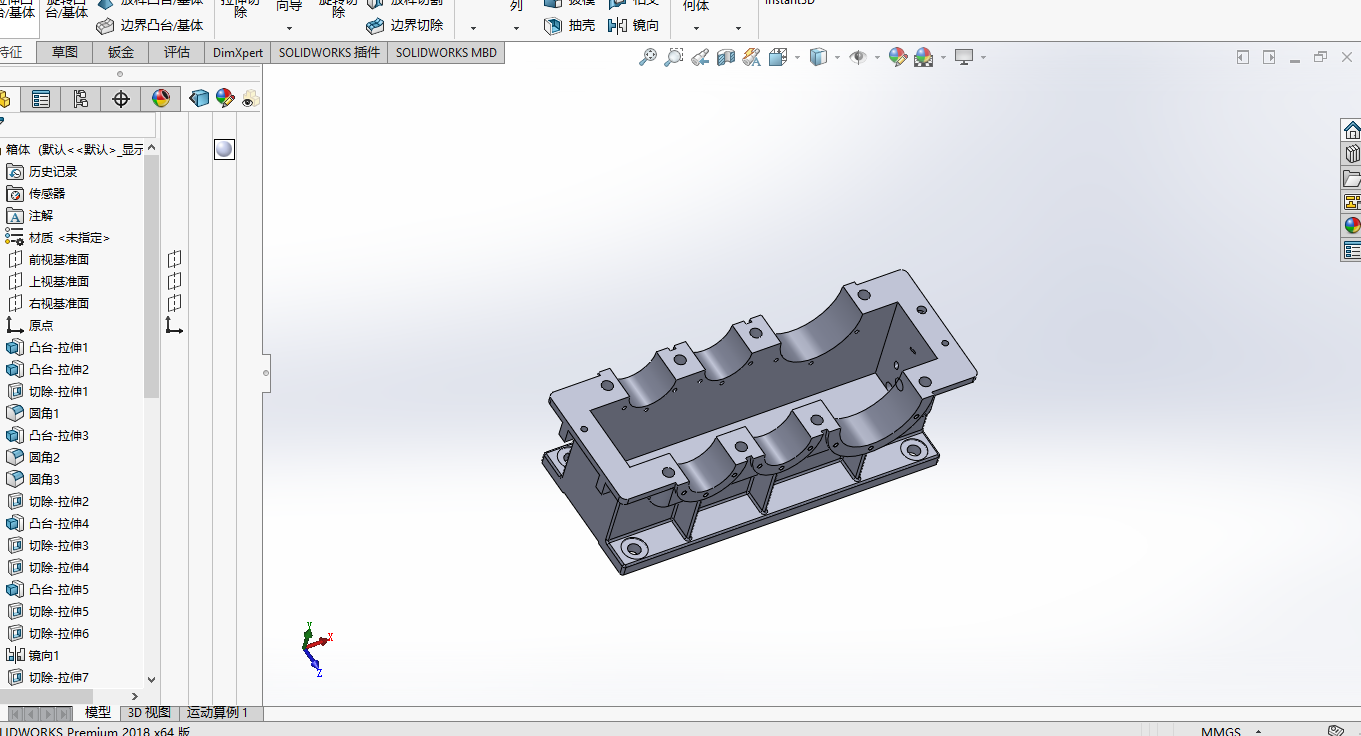Switch to the 钣金 (Sheet Metal) tab

click(121, 52)
